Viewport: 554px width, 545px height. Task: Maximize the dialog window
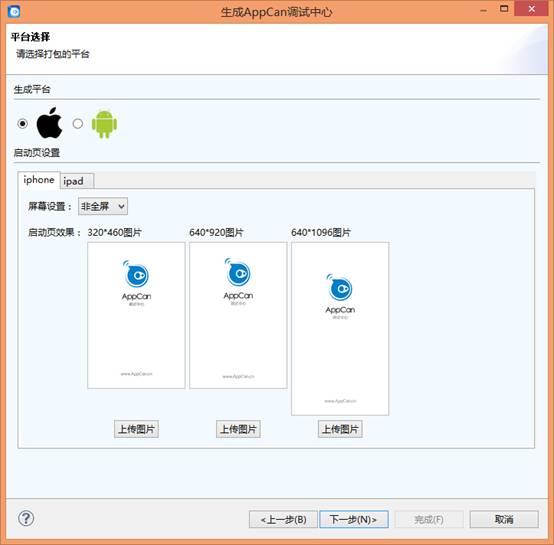point(504,8)
